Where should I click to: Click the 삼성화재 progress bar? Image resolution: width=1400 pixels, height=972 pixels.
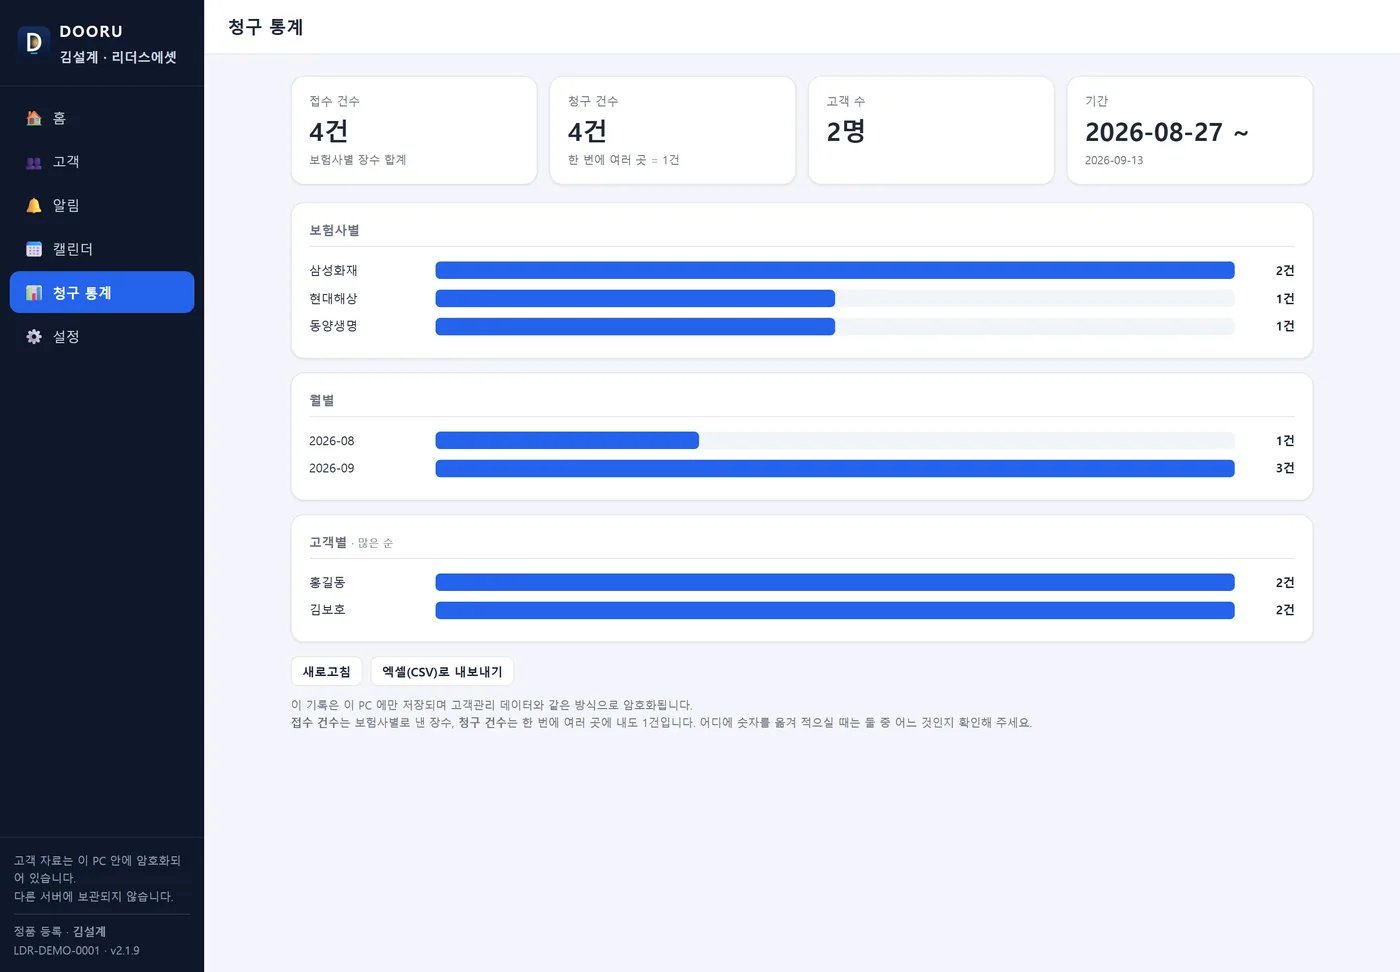click(835, 271)
